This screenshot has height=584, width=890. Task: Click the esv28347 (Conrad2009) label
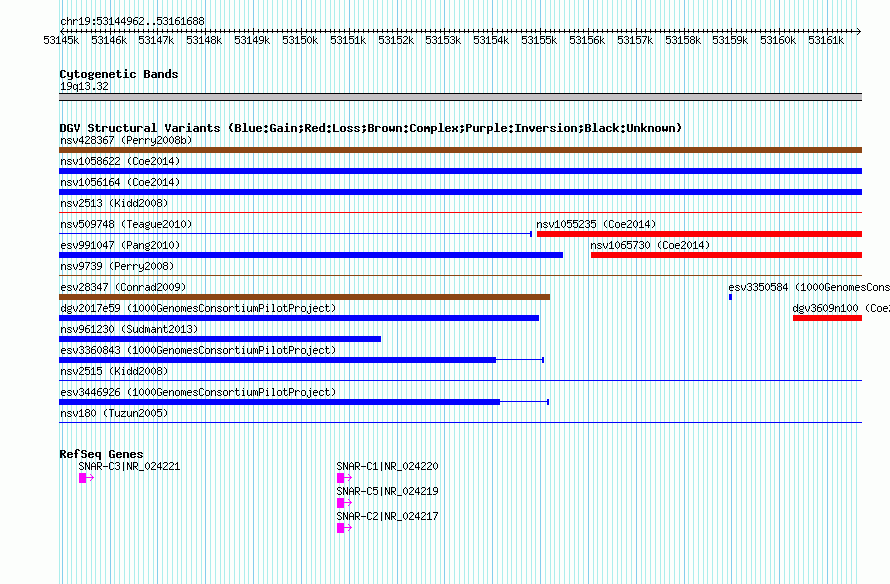pyautogui.click(x=123, y=287)
